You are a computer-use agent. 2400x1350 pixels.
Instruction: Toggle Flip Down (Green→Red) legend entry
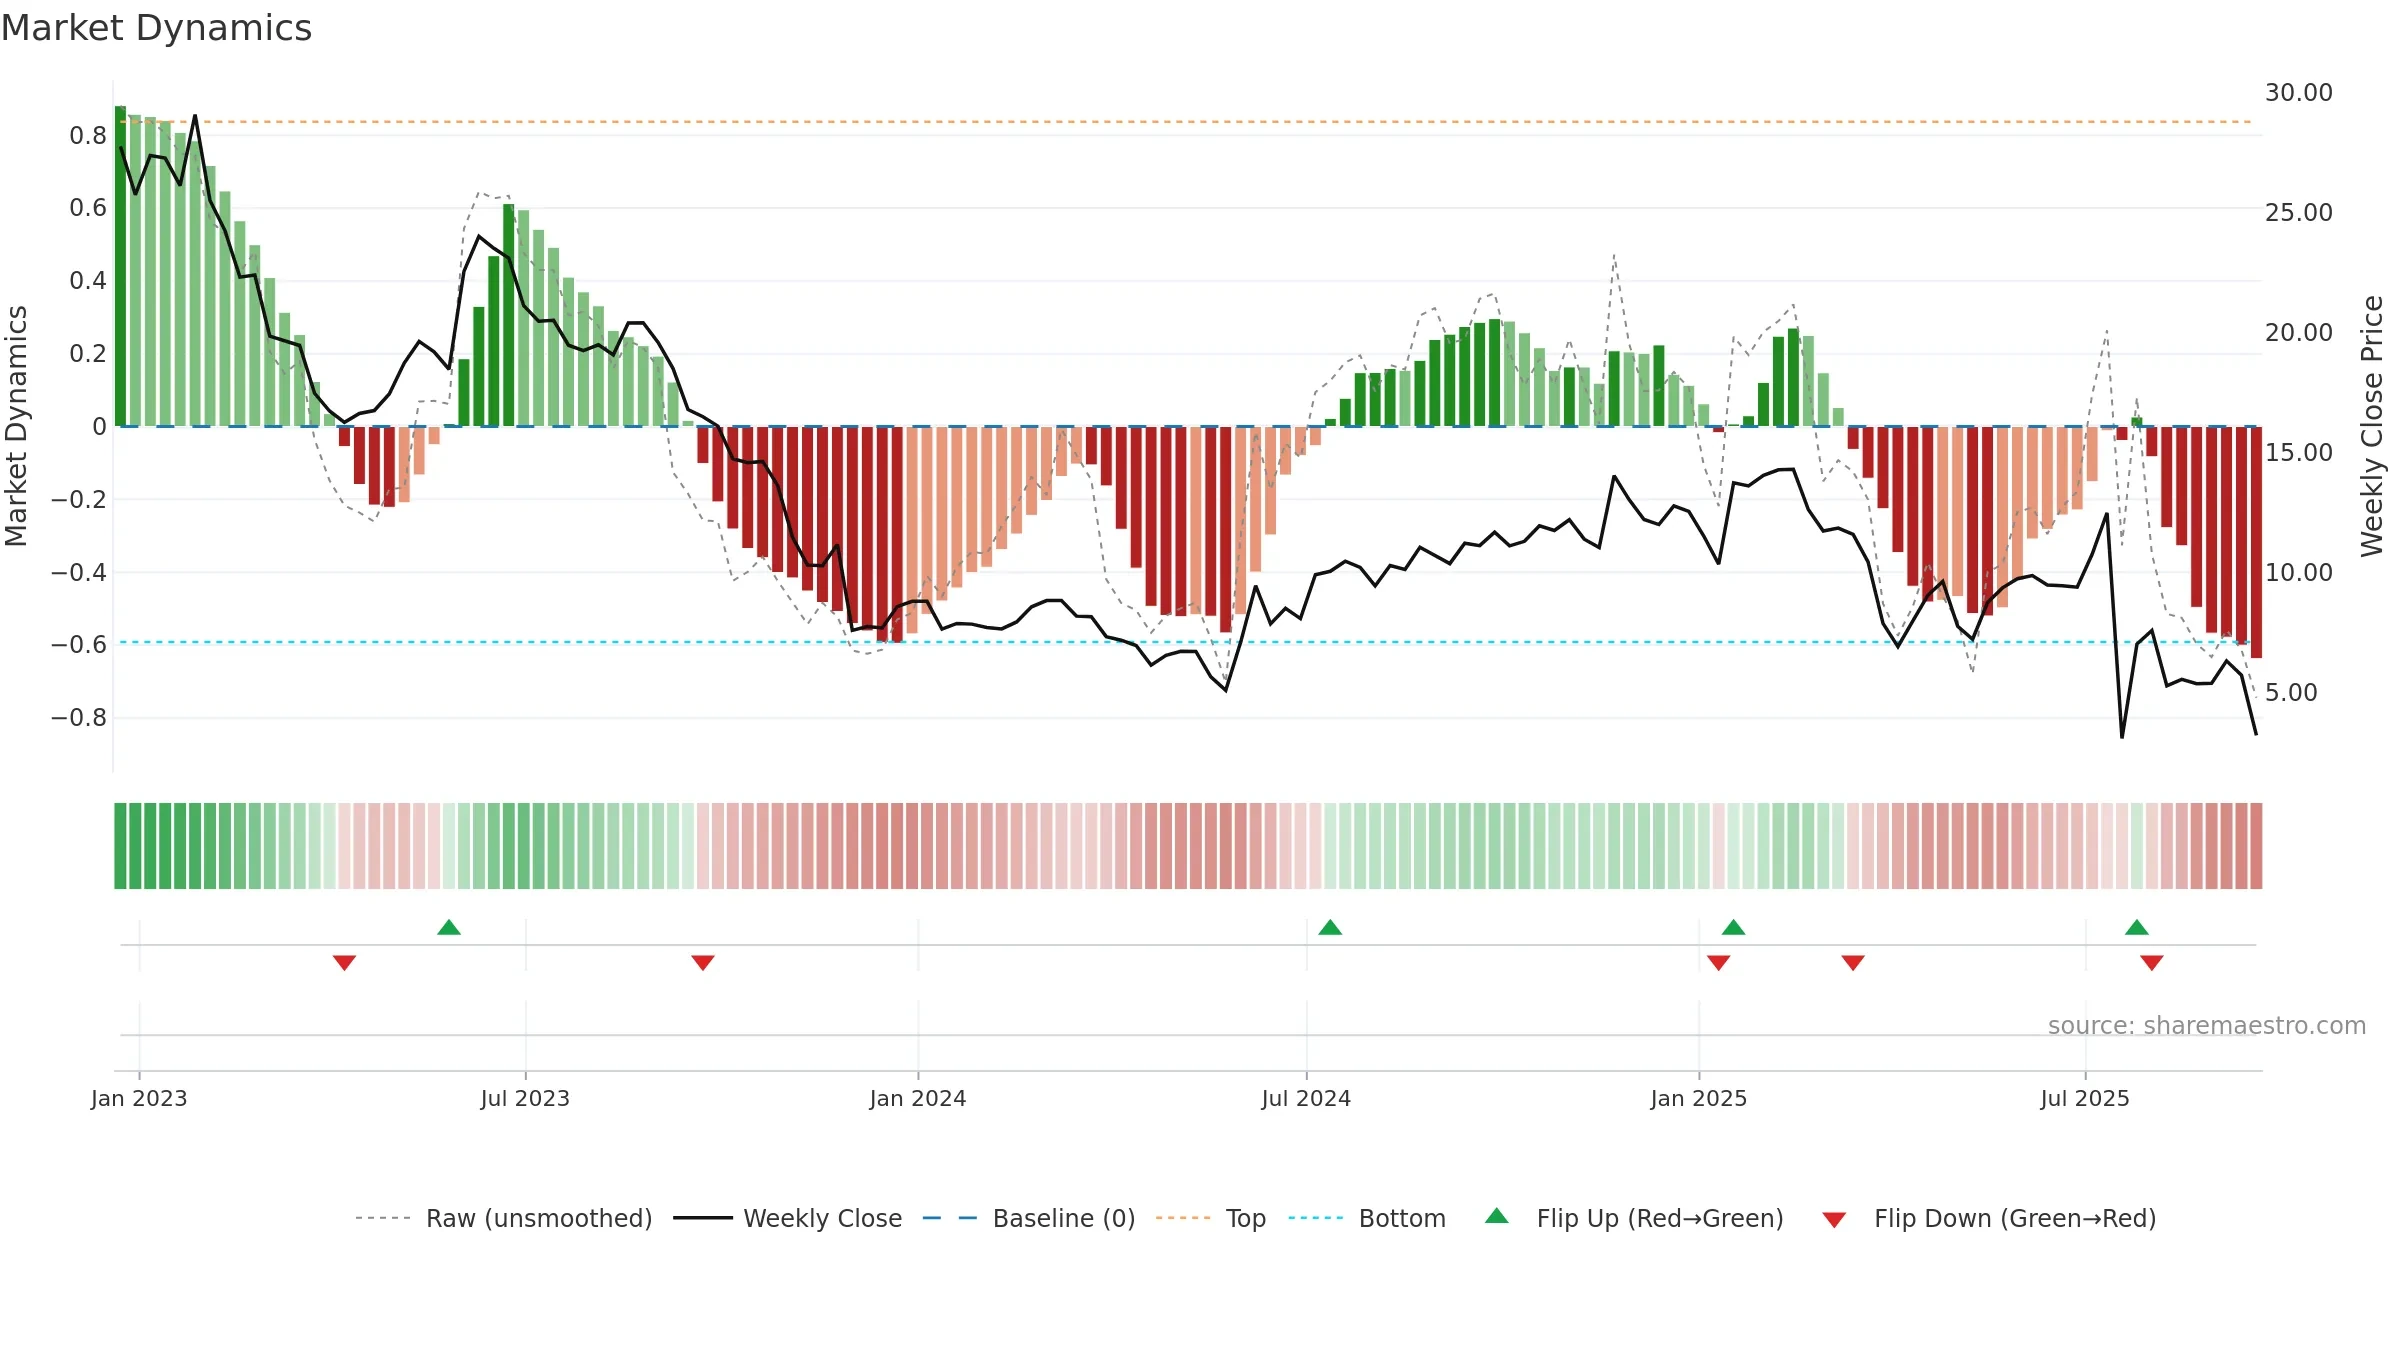1988,1218
